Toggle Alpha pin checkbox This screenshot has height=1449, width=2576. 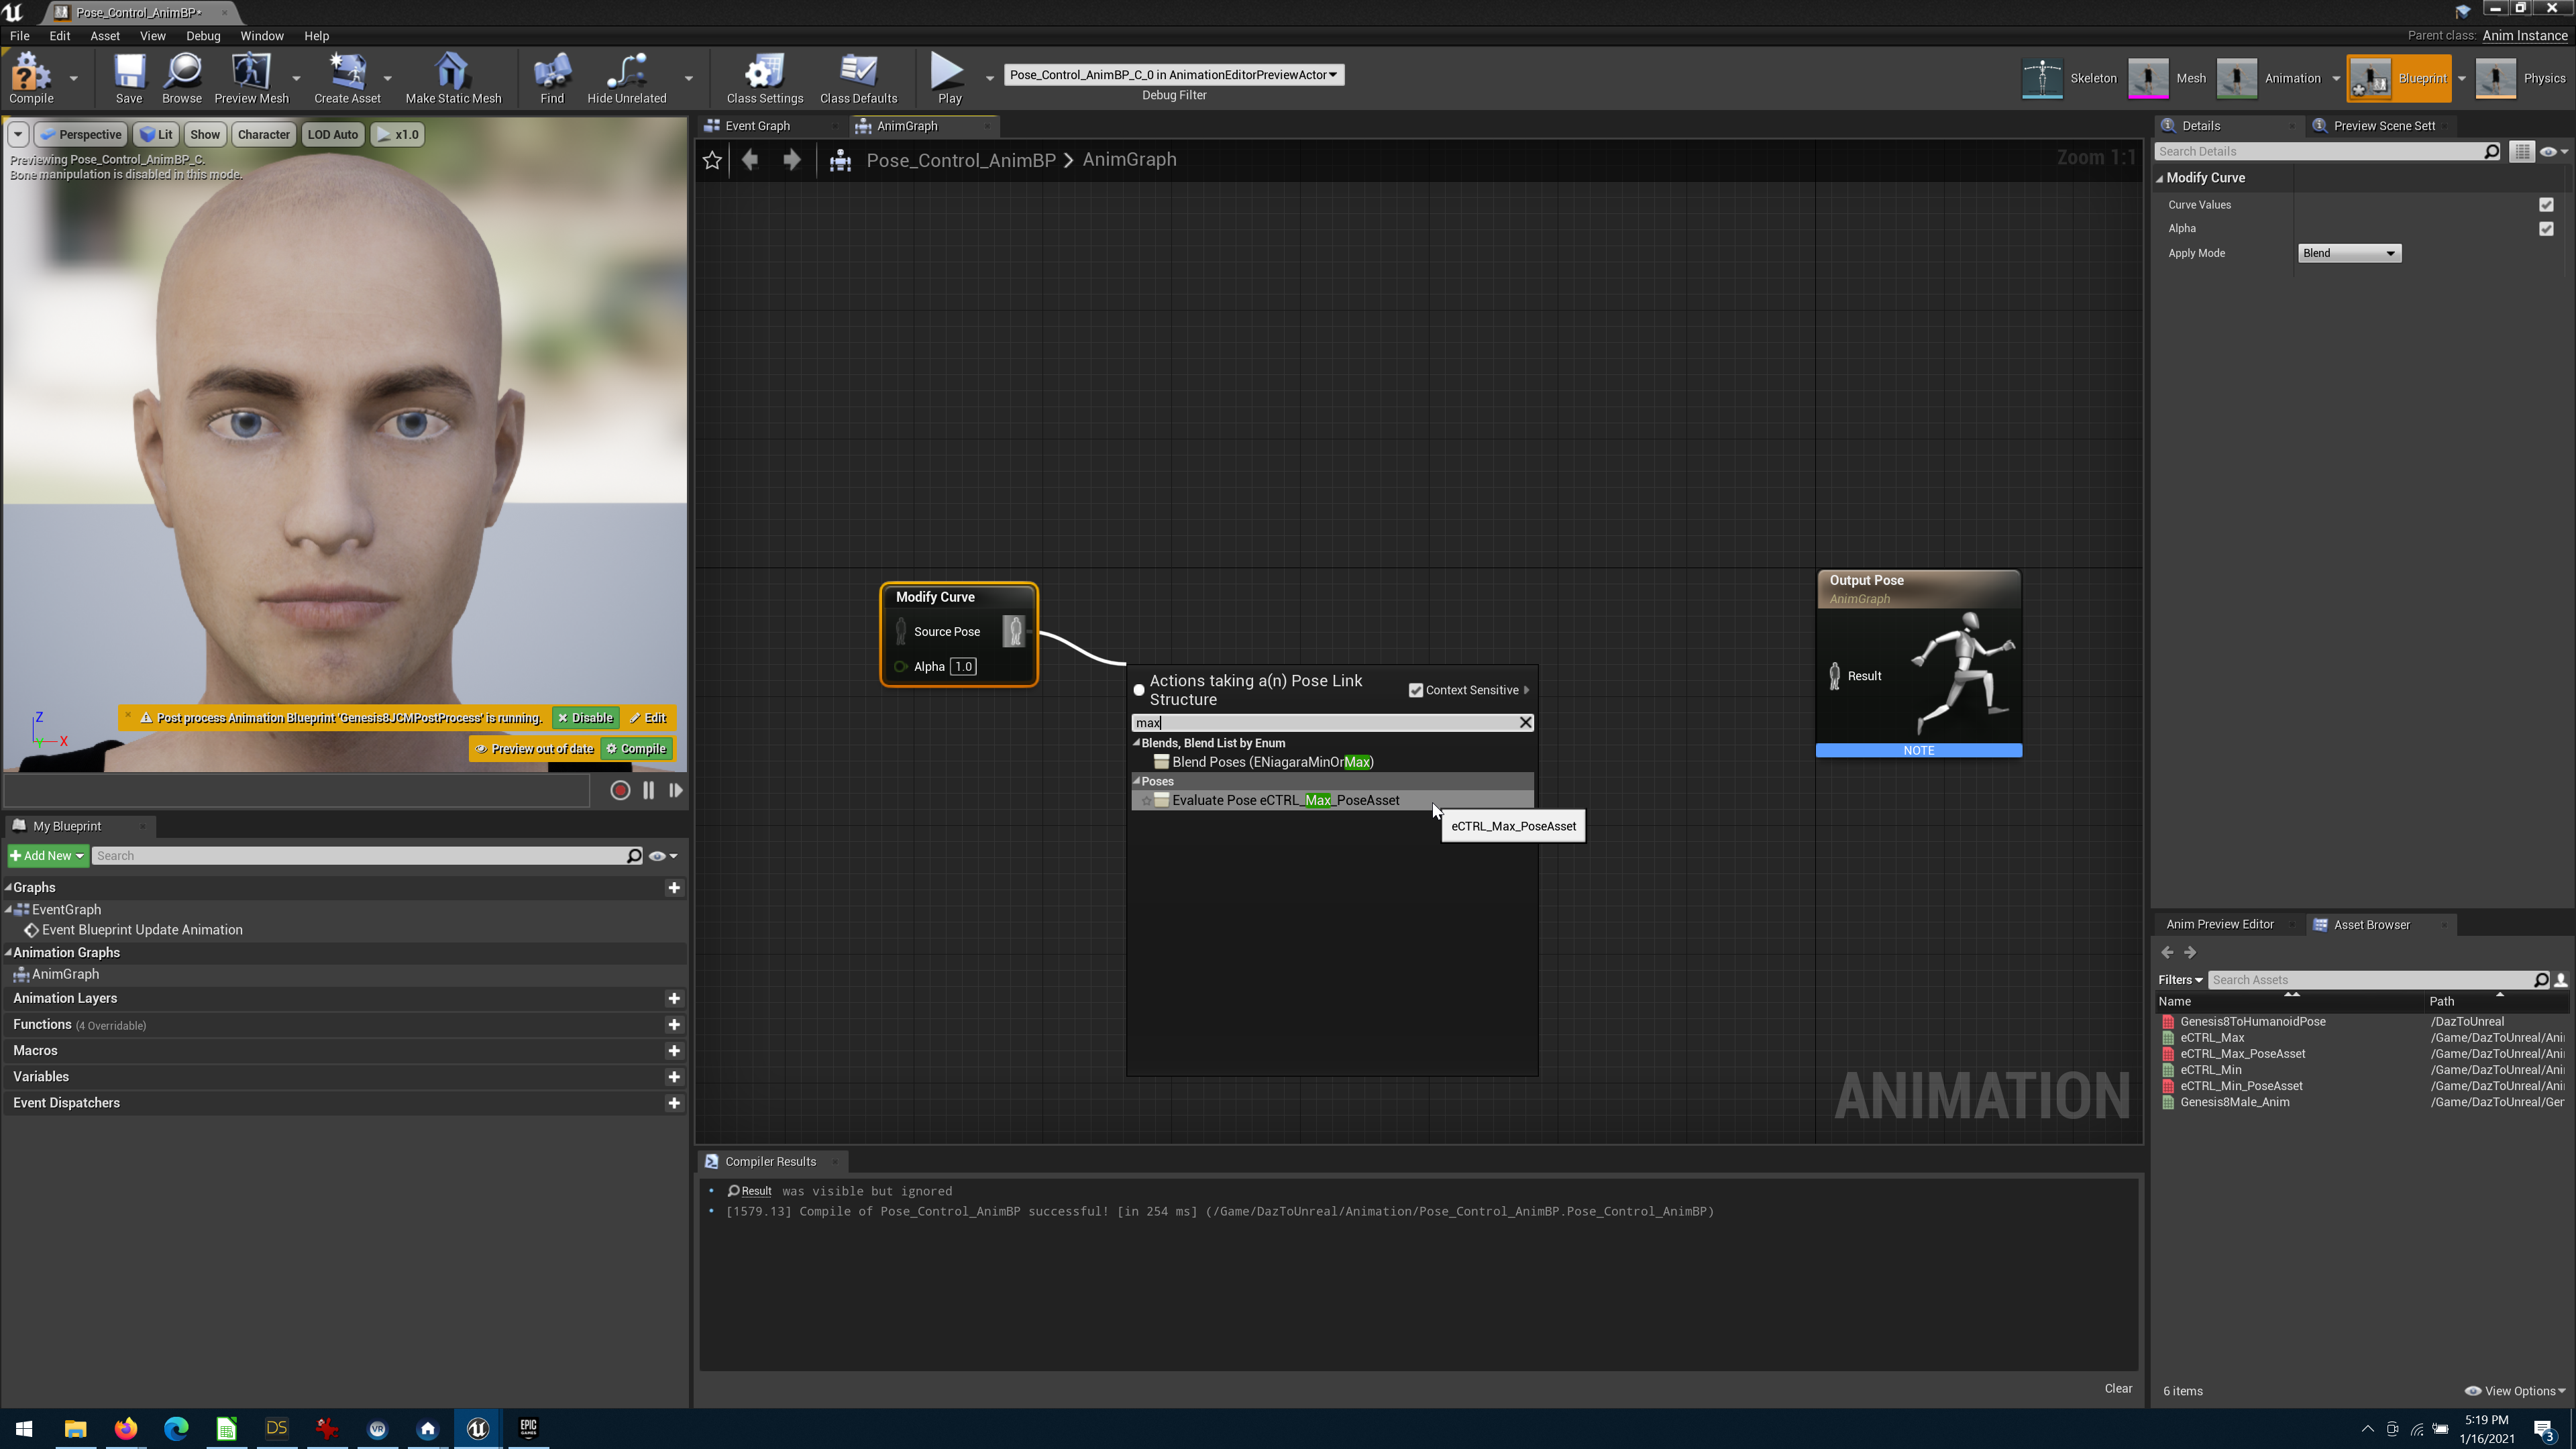[x=2546, y=229]
